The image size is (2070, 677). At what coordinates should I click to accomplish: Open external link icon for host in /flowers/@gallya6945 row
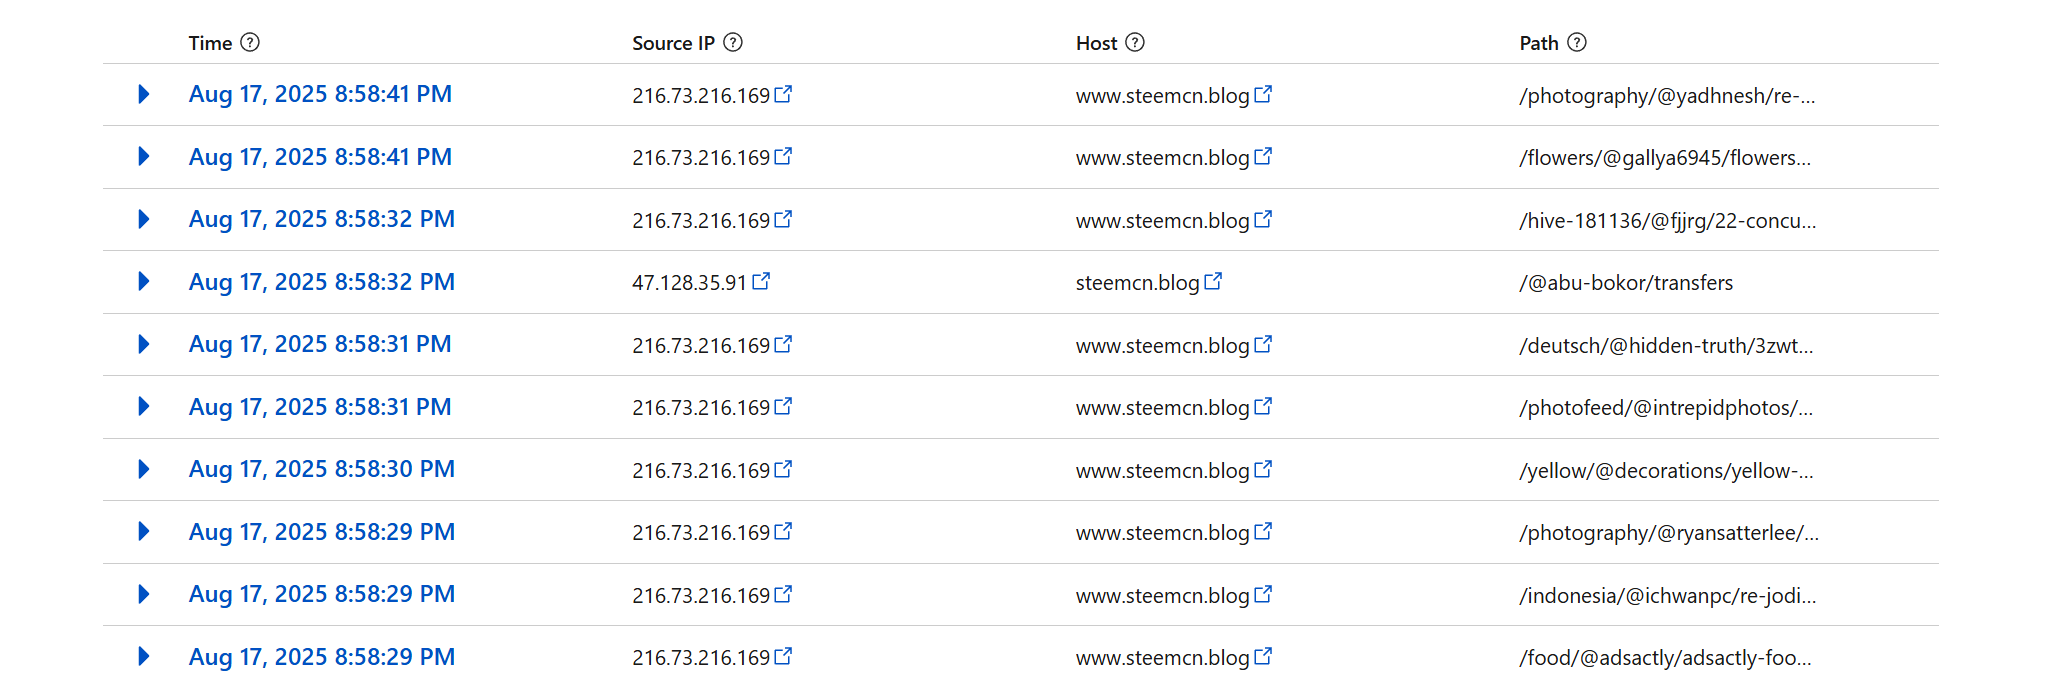pos(1263,156)
